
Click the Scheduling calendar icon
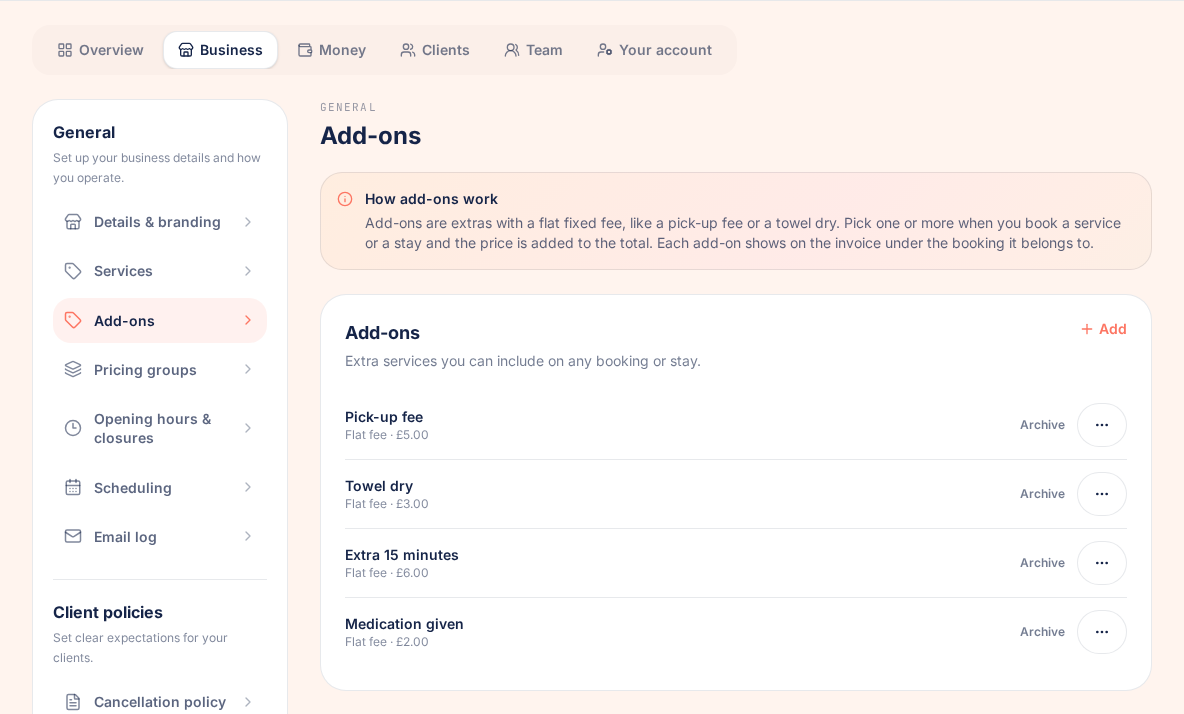72,488
